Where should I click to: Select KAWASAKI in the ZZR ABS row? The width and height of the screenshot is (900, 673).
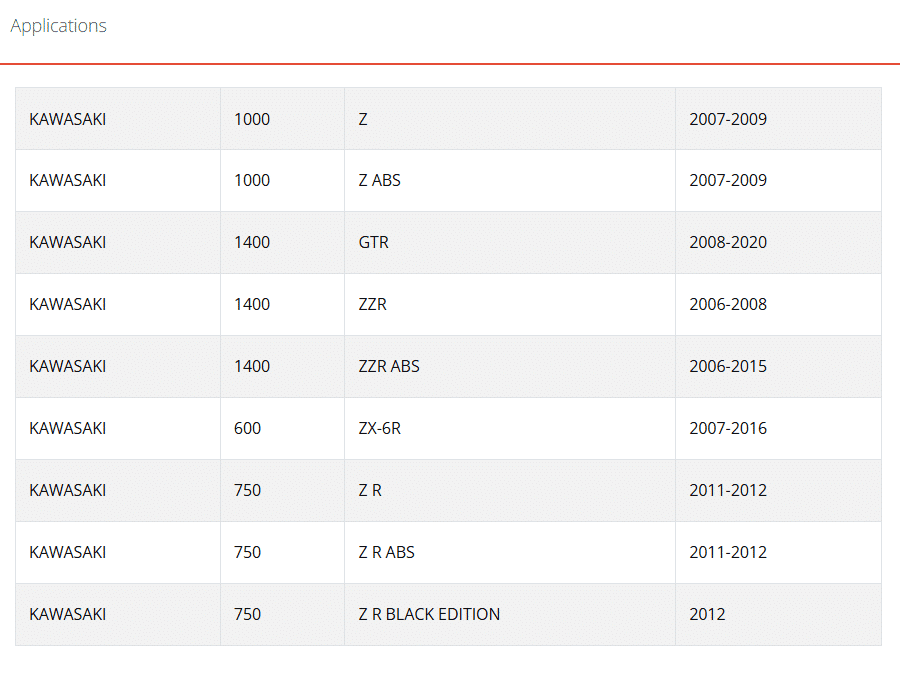click(x=68, y=366)
